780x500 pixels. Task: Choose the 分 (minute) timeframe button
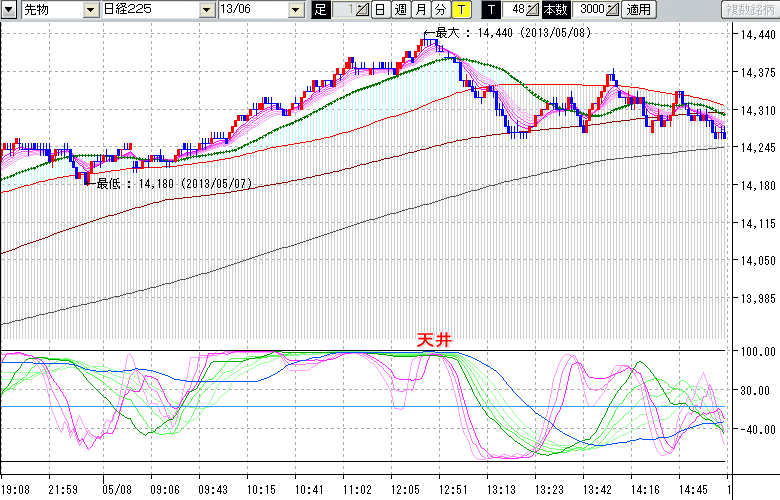[x=440, y=10]
